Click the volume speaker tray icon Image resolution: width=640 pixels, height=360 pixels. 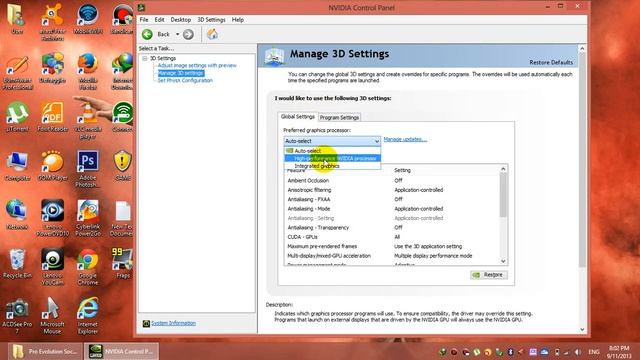click(x=578, y=352)
